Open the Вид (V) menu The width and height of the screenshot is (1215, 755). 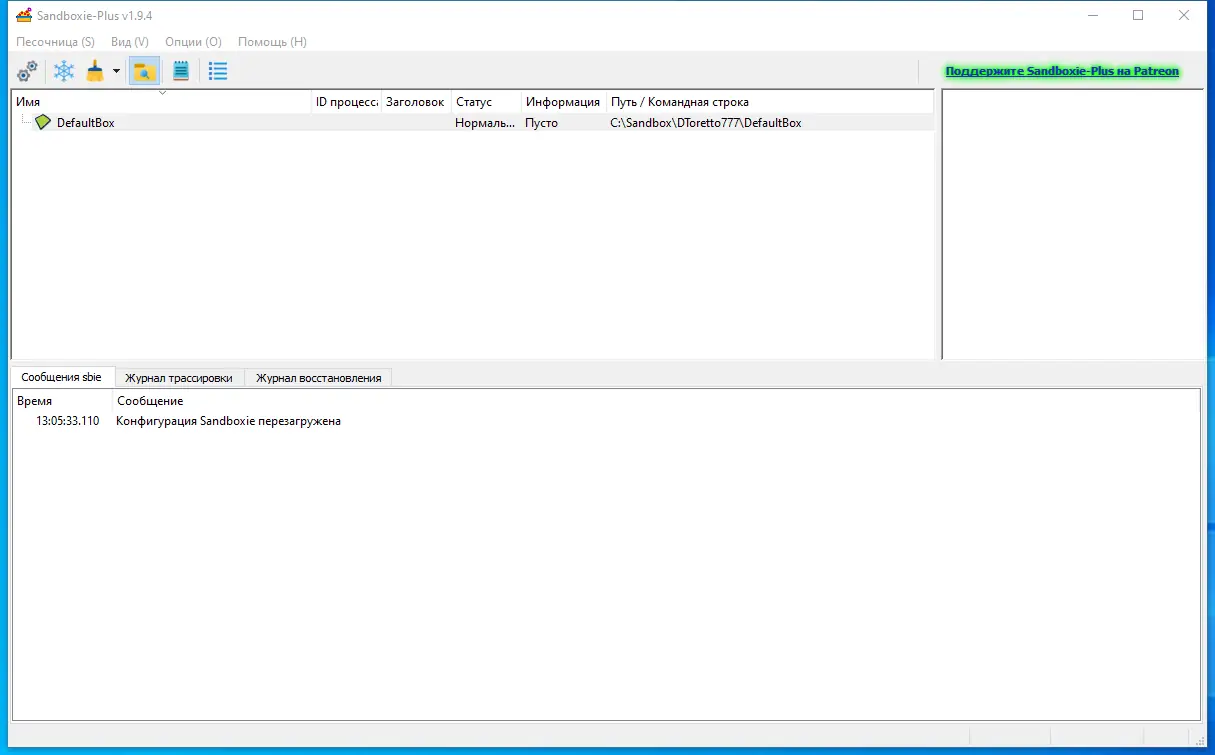point(130,42)
